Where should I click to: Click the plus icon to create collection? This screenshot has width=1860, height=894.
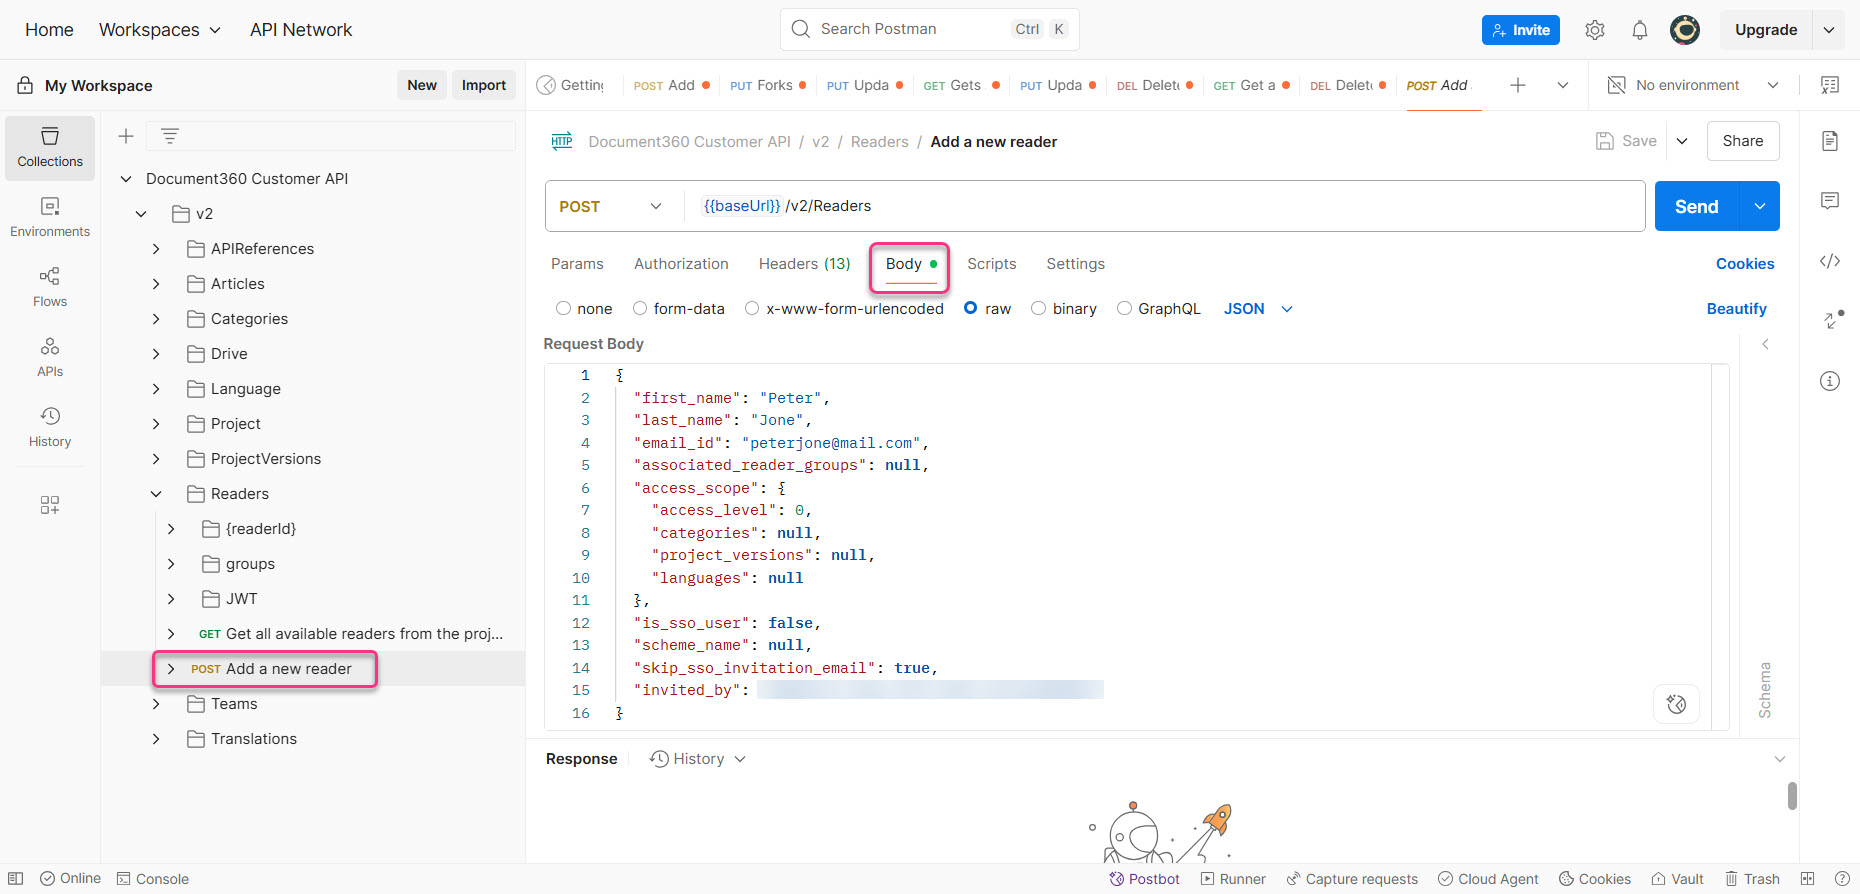click(x=126, y=136)
